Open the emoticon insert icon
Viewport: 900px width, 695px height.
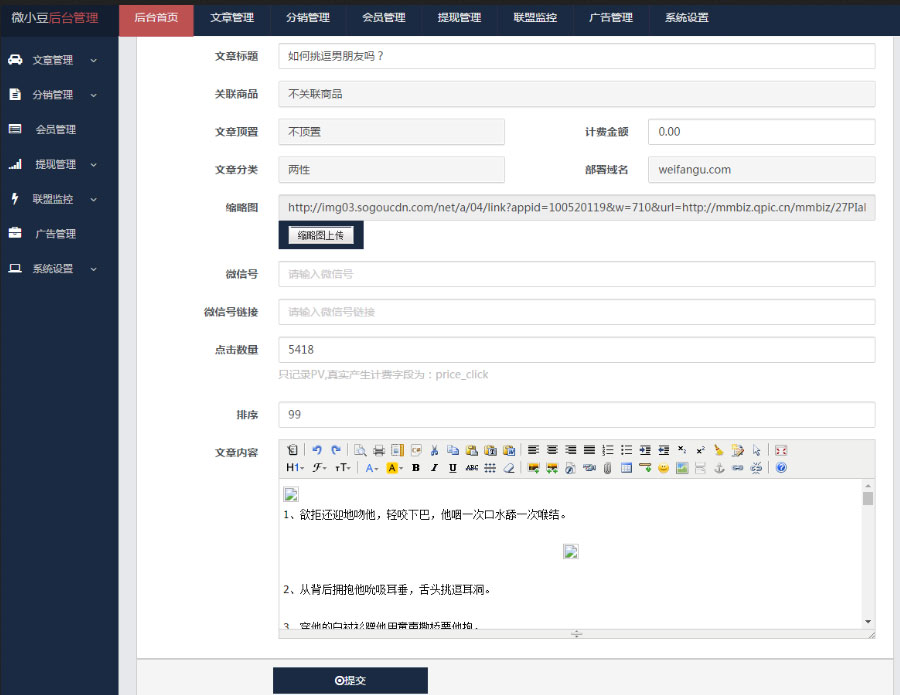663,467
